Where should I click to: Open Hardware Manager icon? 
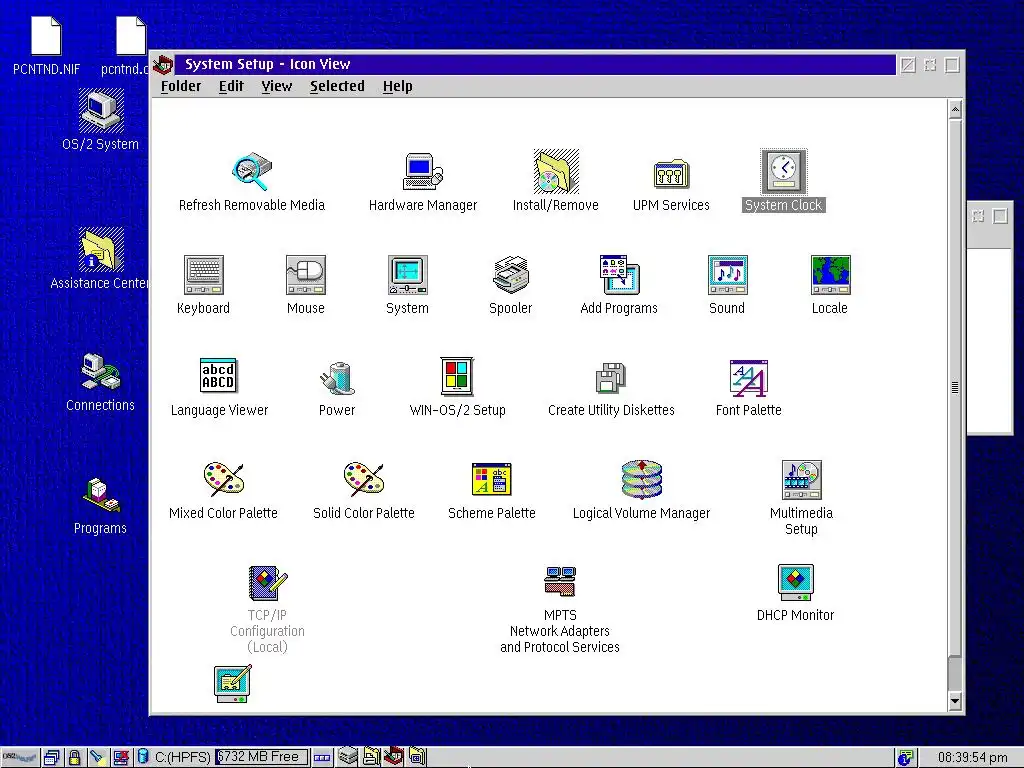click(423, 172)
